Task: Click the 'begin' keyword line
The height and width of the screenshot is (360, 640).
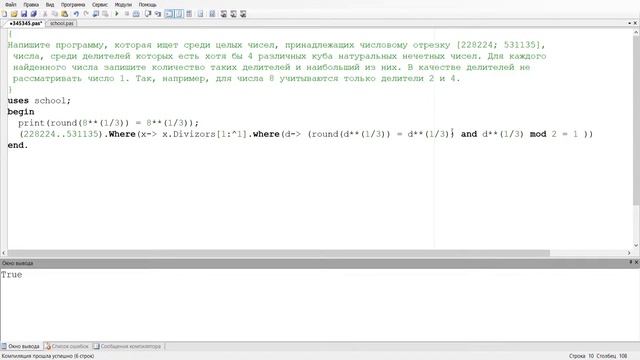Action: [21, 112]
